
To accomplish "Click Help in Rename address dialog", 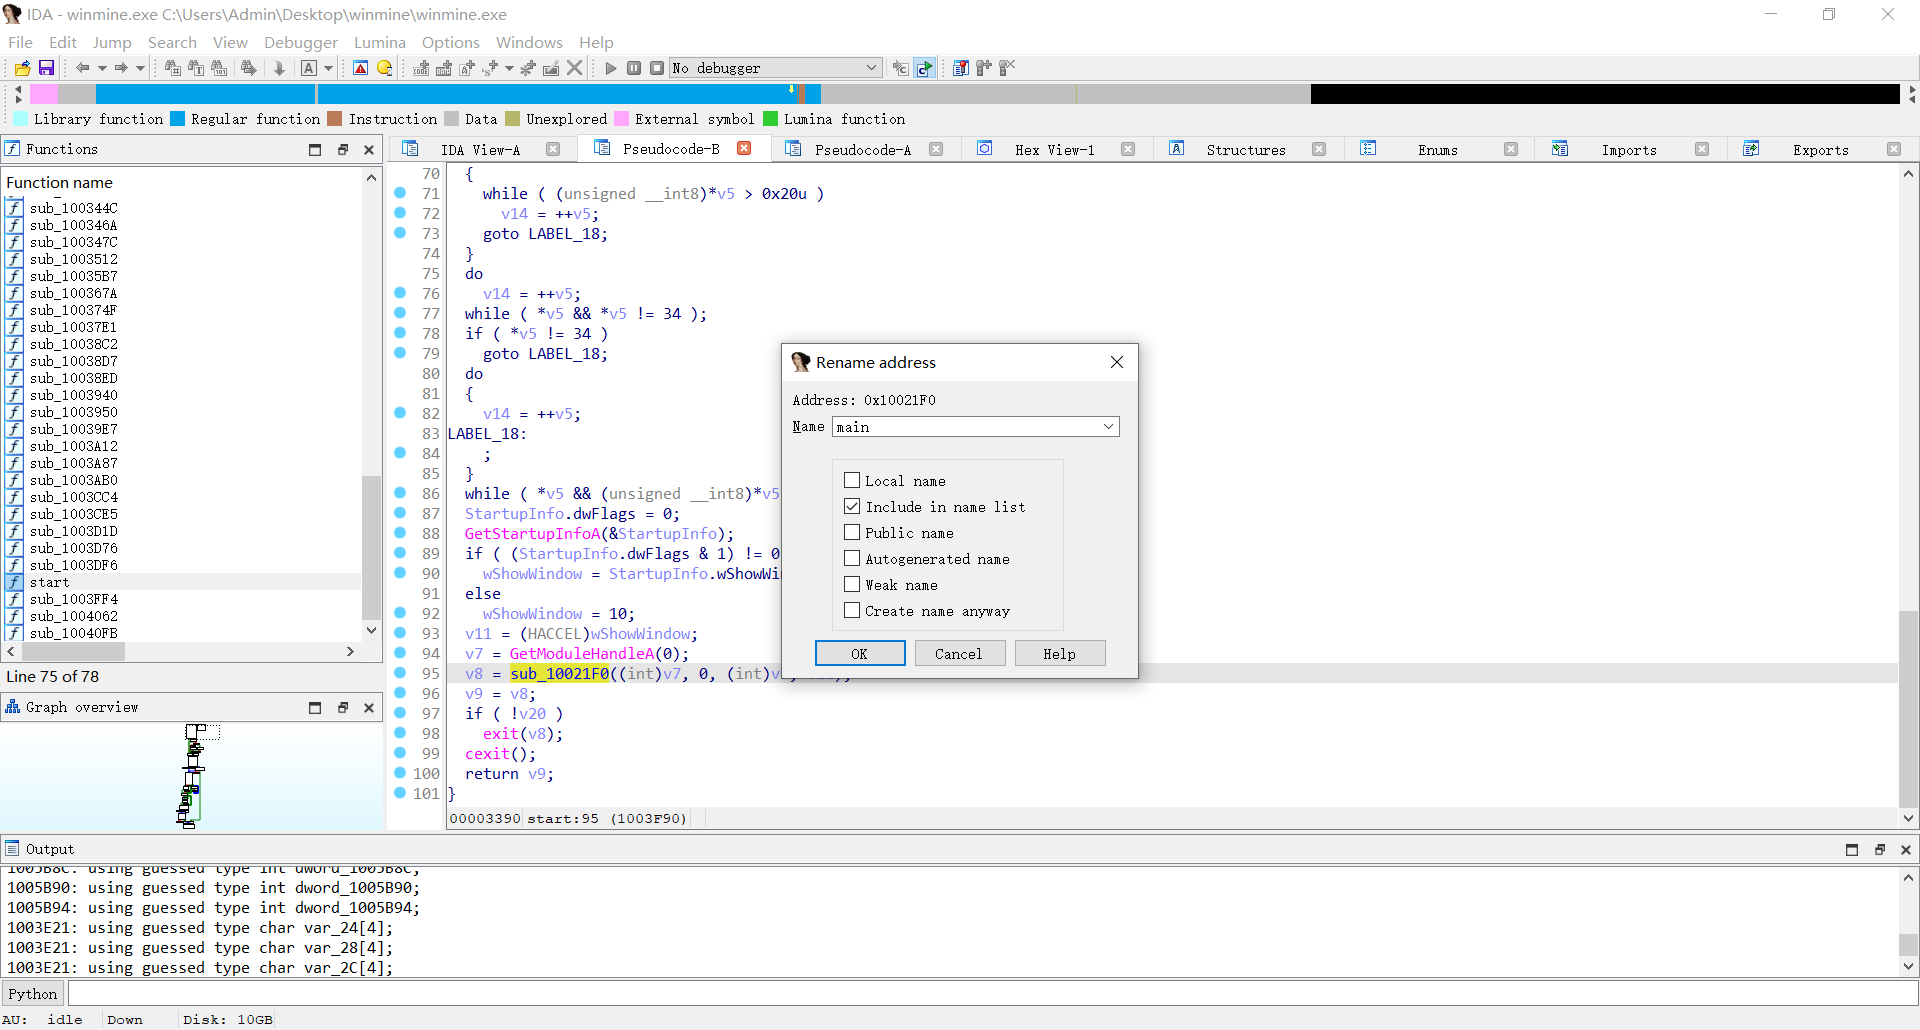I will pos(1060,654).
